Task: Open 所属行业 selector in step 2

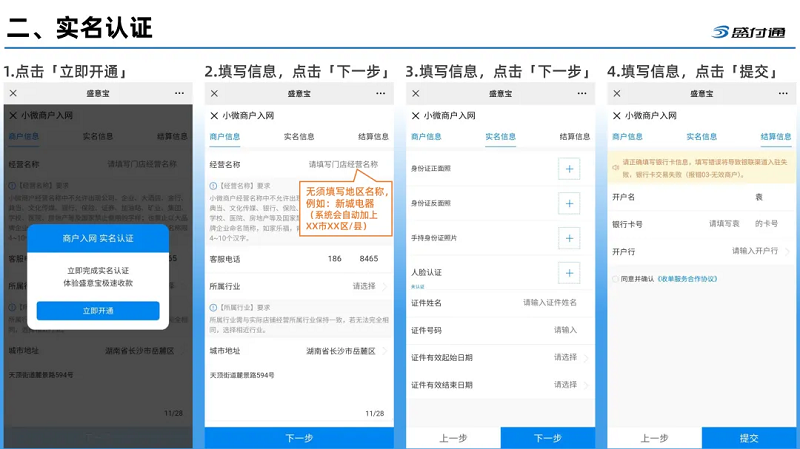Action: (x=370, y=286)
